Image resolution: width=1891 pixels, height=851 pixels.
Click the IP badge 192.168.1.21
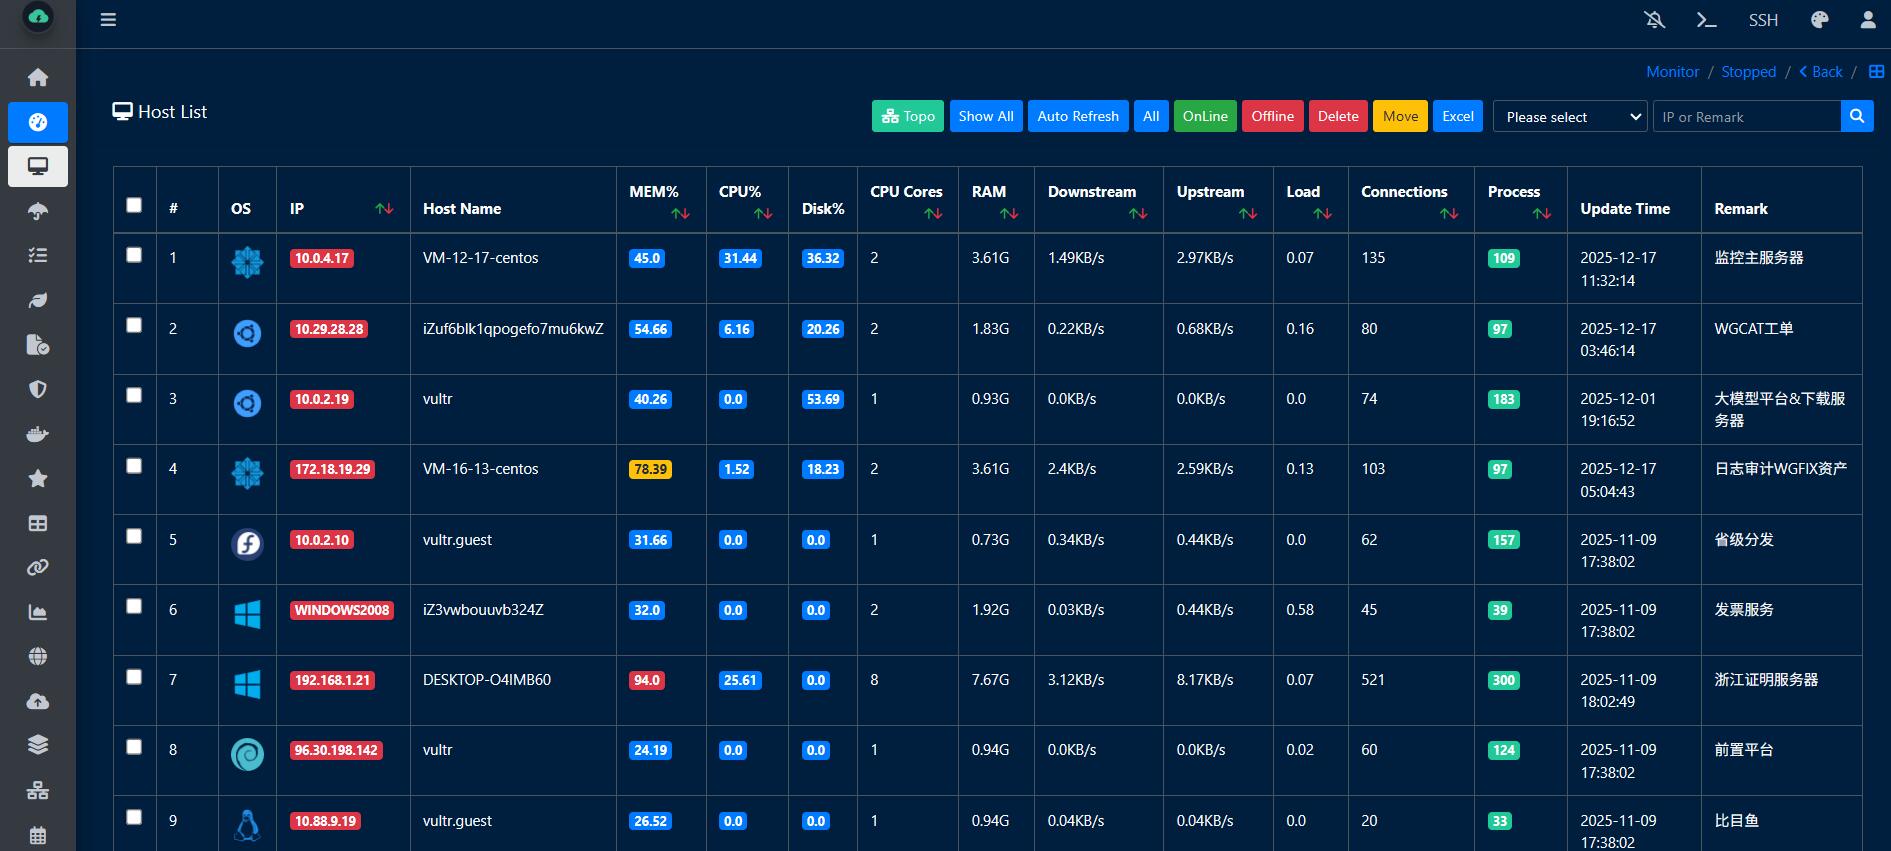332,680
